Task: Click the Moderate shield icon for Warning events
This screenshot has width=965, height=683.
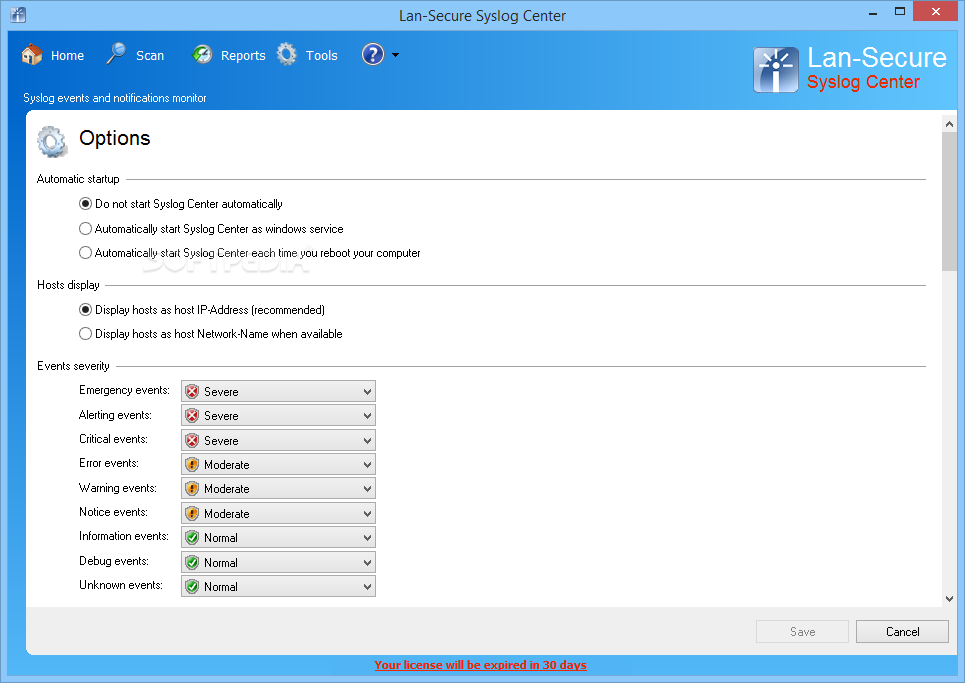Action: pos(192,489)
